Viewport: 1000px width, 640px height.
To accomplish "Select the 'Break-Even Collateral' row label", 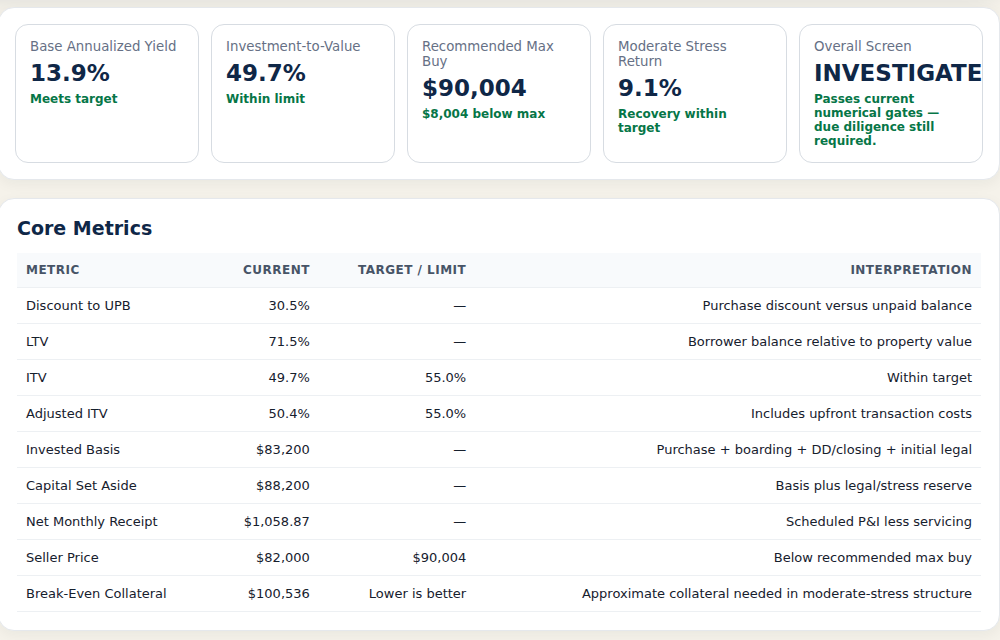I will (96, 594).
